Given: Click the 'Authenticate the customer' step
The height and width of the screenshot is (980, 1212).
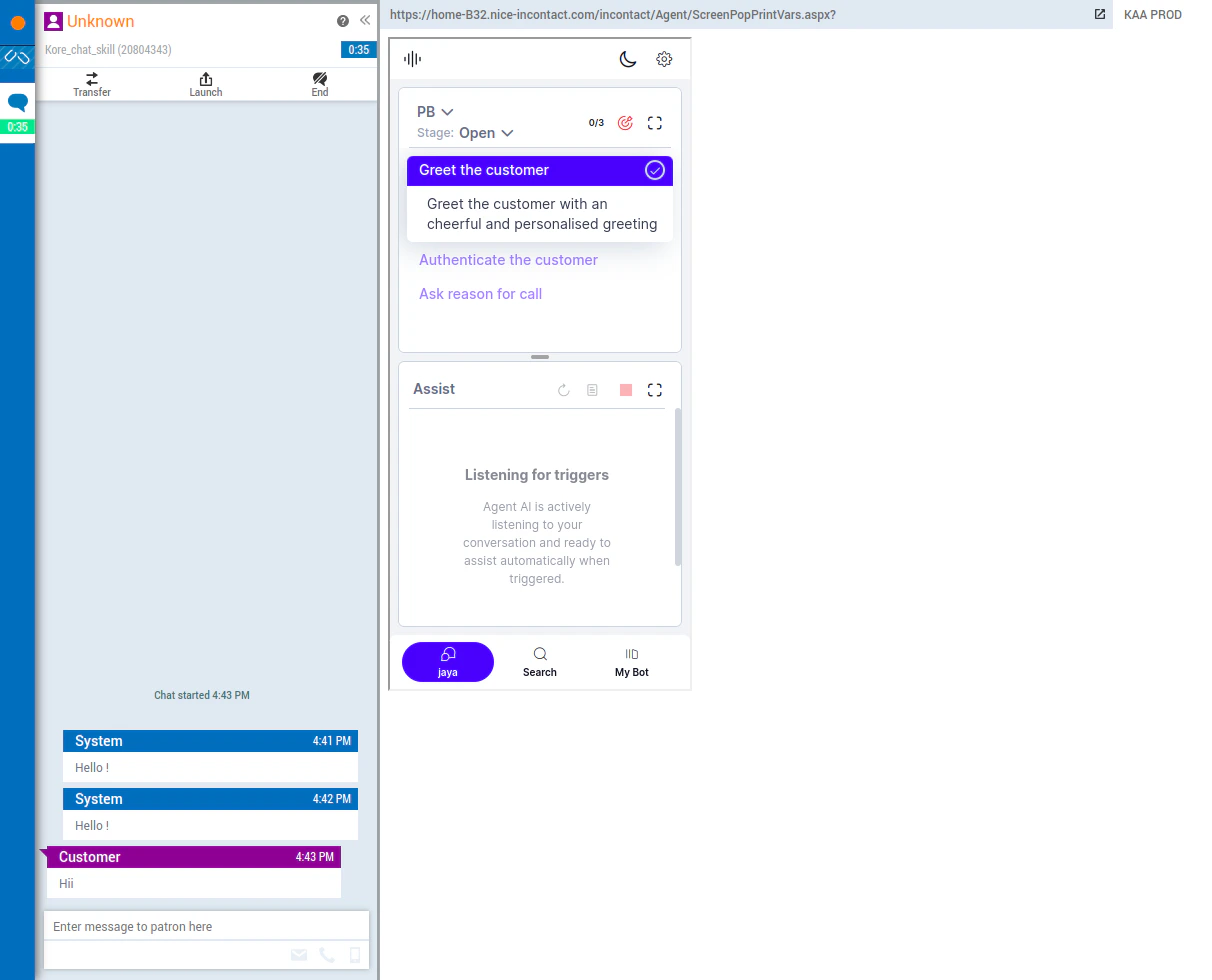Looking at the screenshot, I should [508, 260].
